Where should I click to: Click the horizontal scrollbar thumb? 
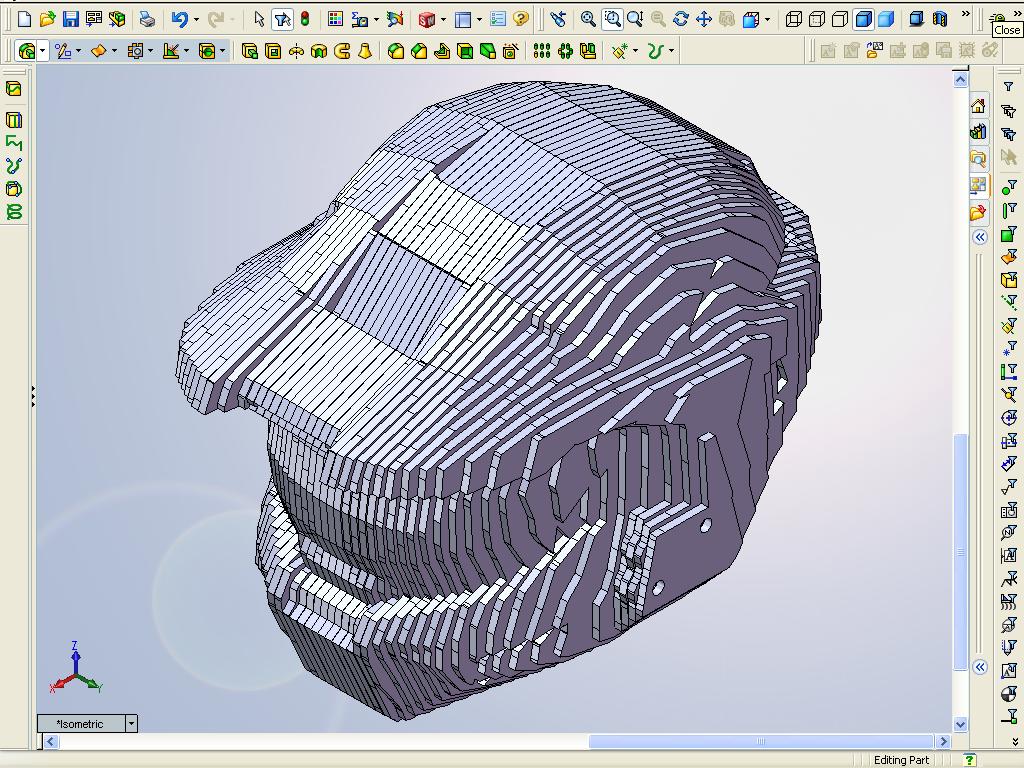[760, 741]
